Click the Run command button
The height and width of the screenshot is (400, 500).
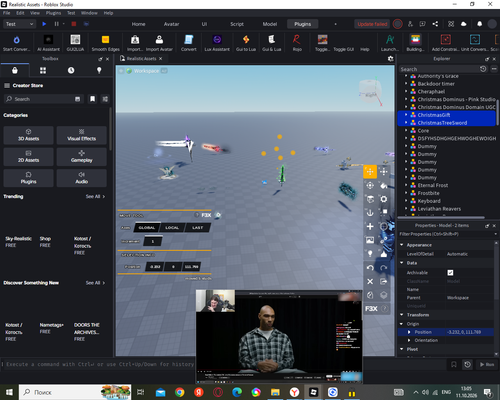pos(487,365)
